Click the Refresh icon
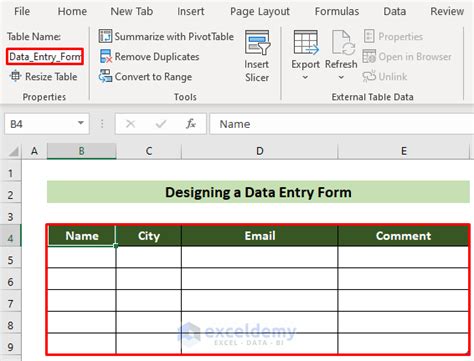474x361 pixels. tap(343, 42)
